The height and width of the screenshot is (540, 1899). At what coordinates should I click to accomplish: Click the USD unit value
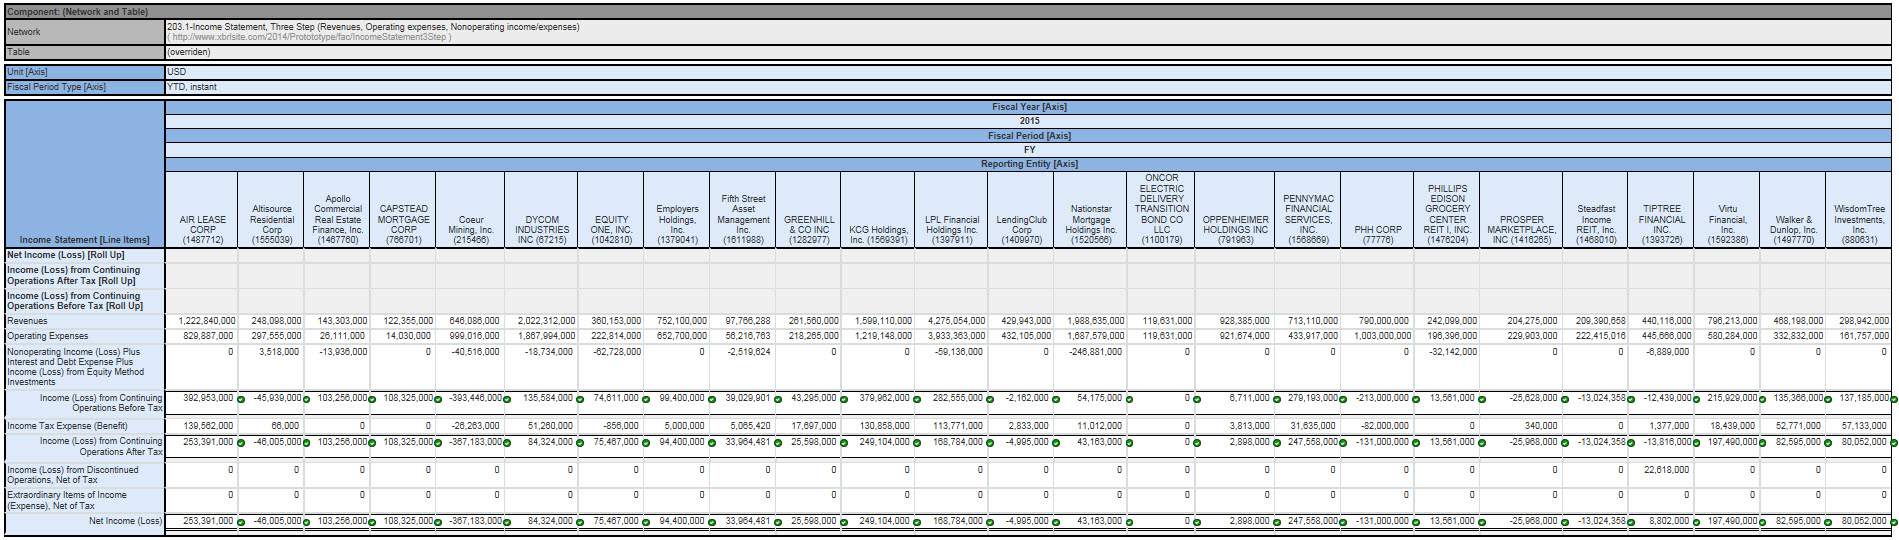pyautogui.click(x=177, y=72)
